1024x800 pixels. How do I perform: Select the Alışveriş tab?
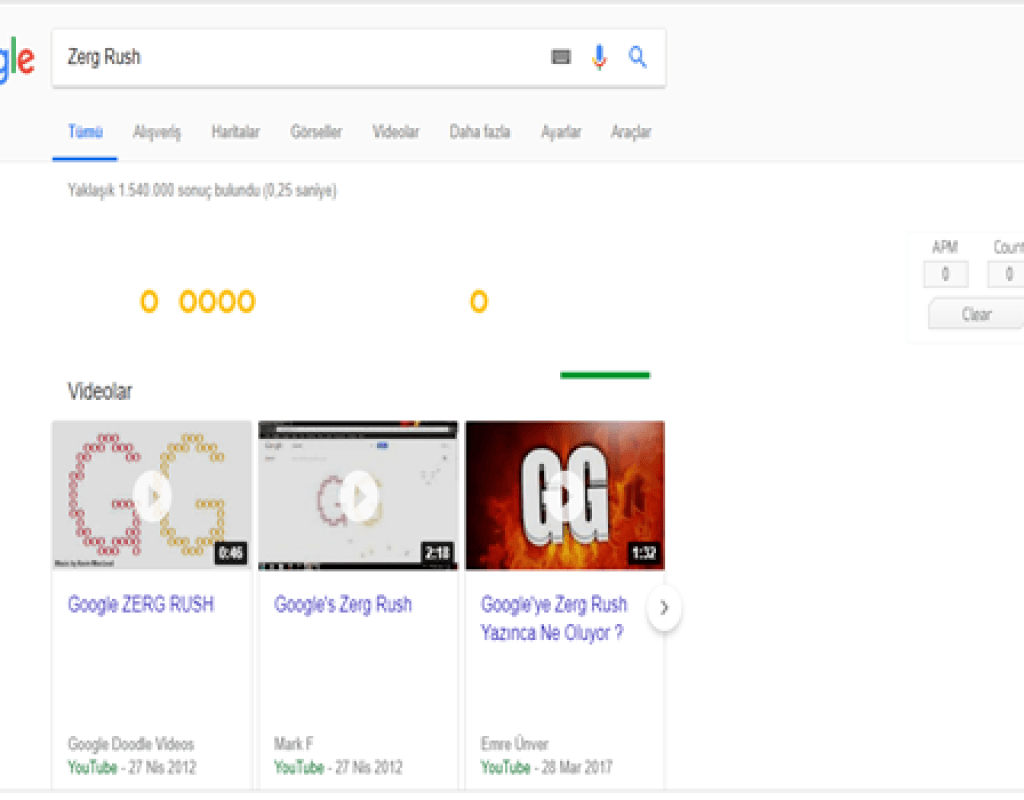pyautogui.click(x=157, y=132)
